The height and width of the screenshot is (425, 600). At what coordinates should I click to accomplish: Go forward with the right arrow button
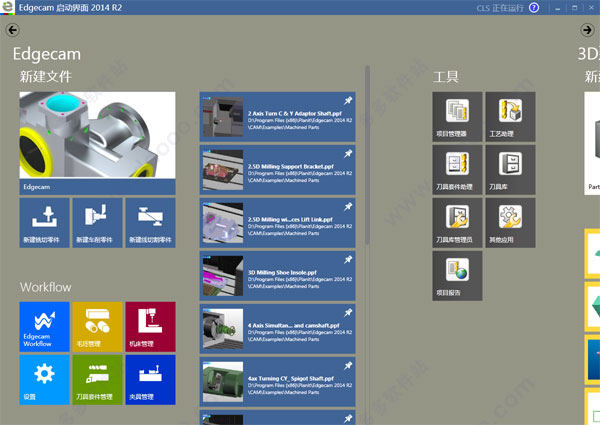[x=587, y=30]
